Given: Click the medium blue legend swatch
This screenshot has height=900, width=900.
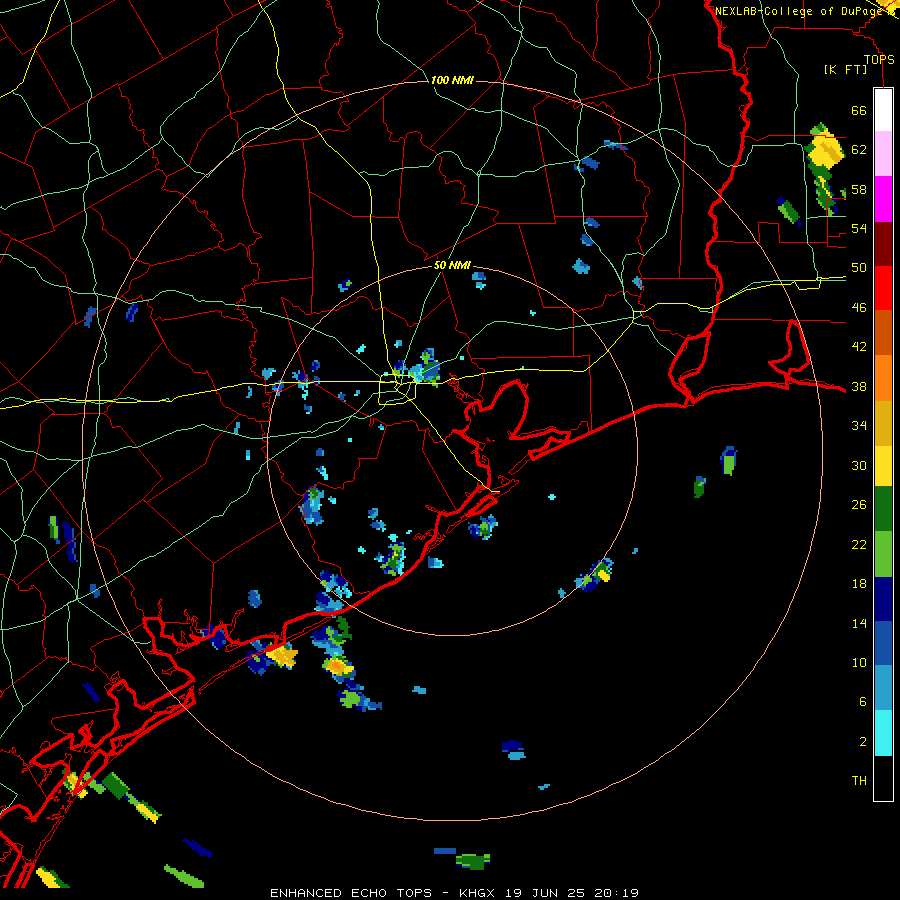Looking at the screenshot, I should coord(883,643).
